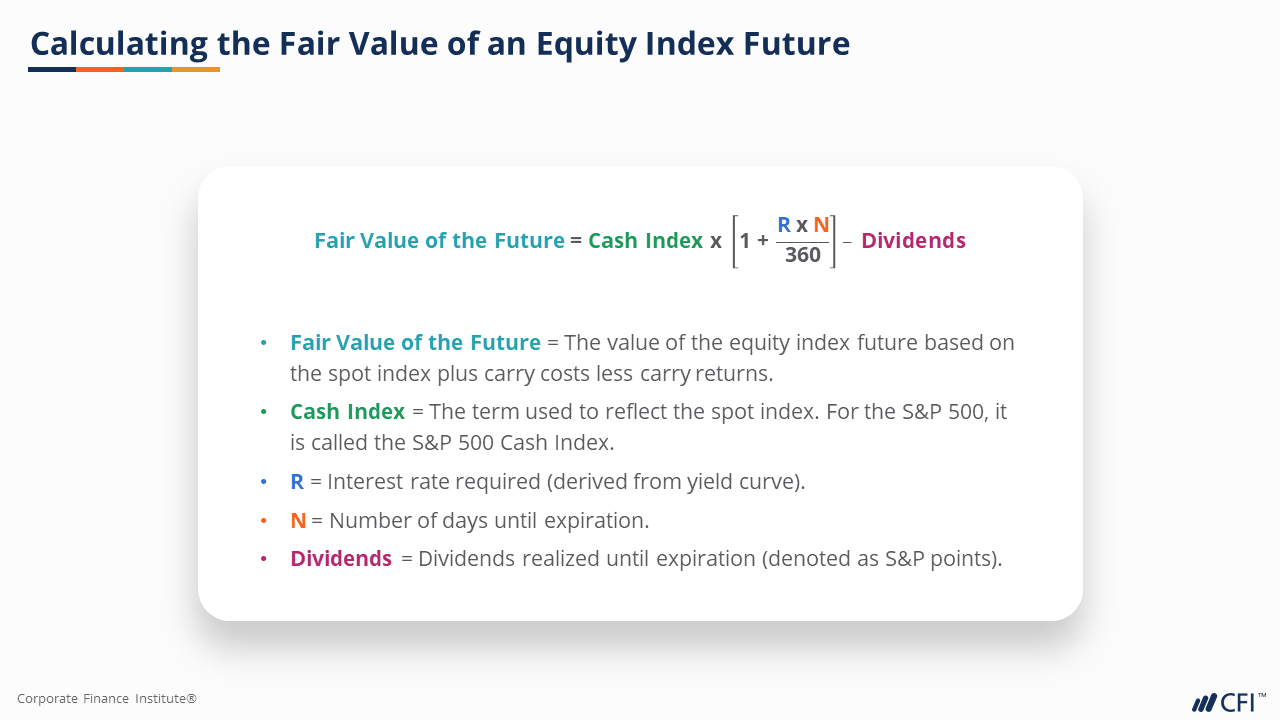This screenshot has height=720, width=1280.
Task: Click the orange N in the formula numerator
Action: pyautogui.click(x=821, y=225)
